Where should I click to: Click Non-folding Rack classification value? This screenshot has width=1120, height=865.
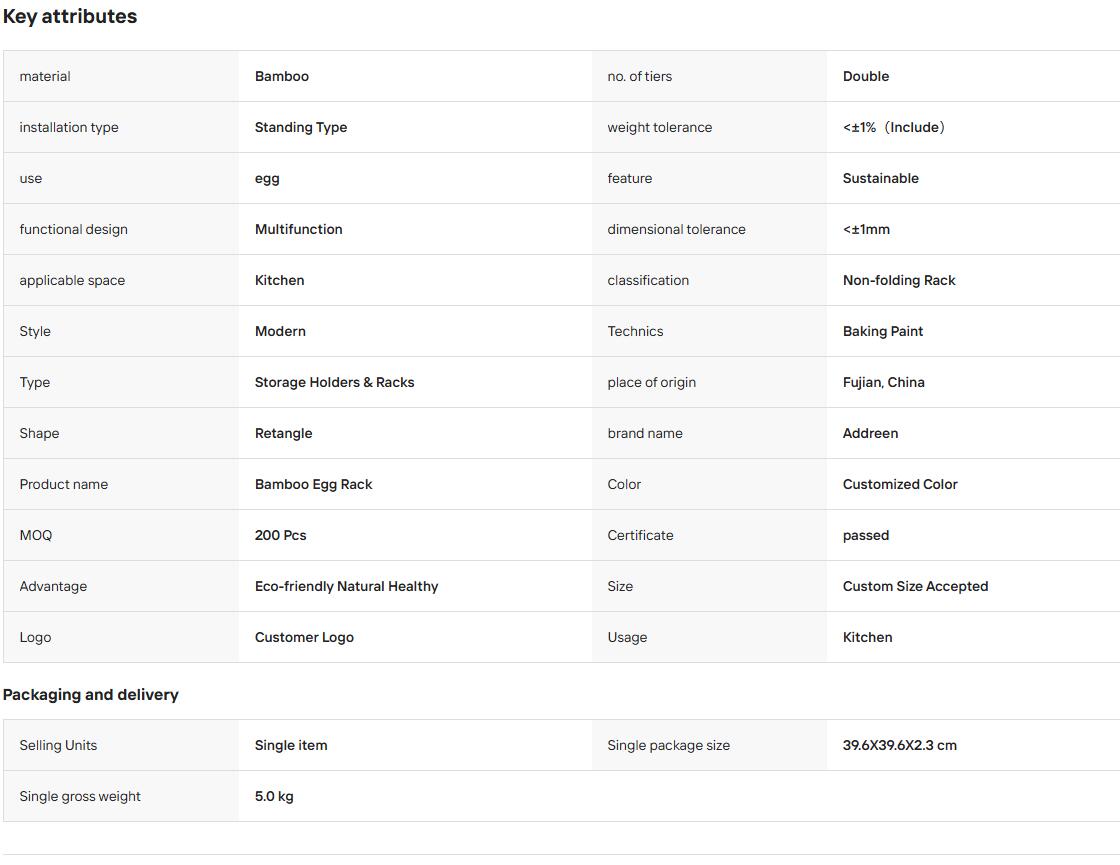(x=899, y=280)
